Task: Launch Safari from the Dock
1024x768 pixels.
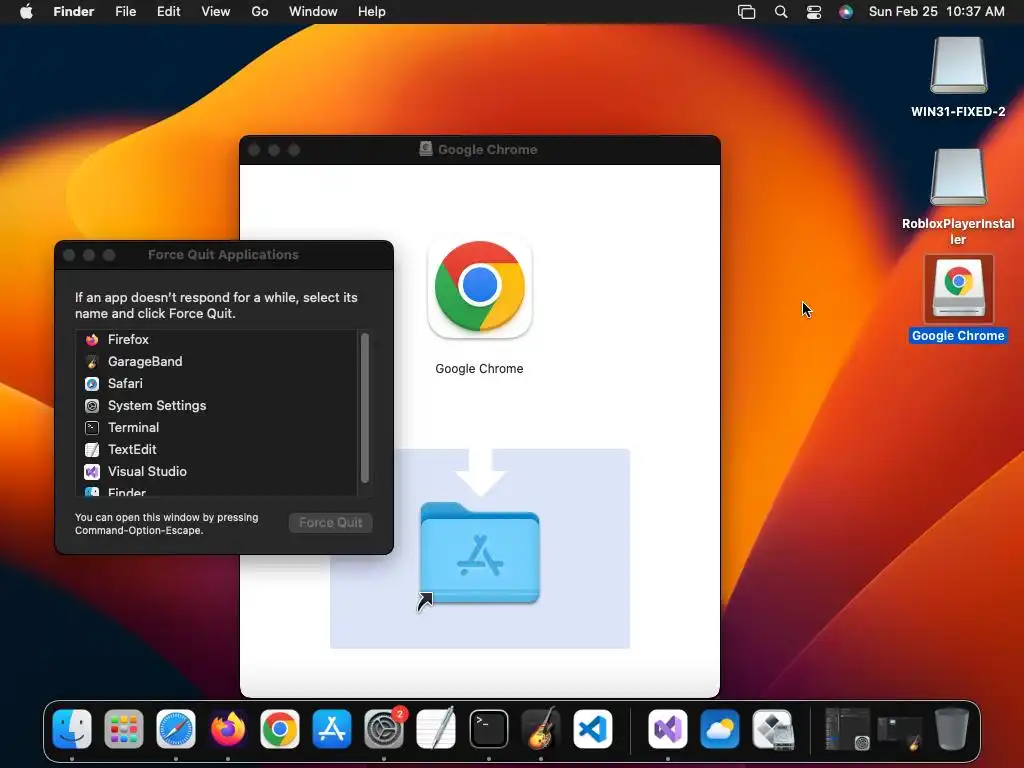Action: tap(176, 728)
